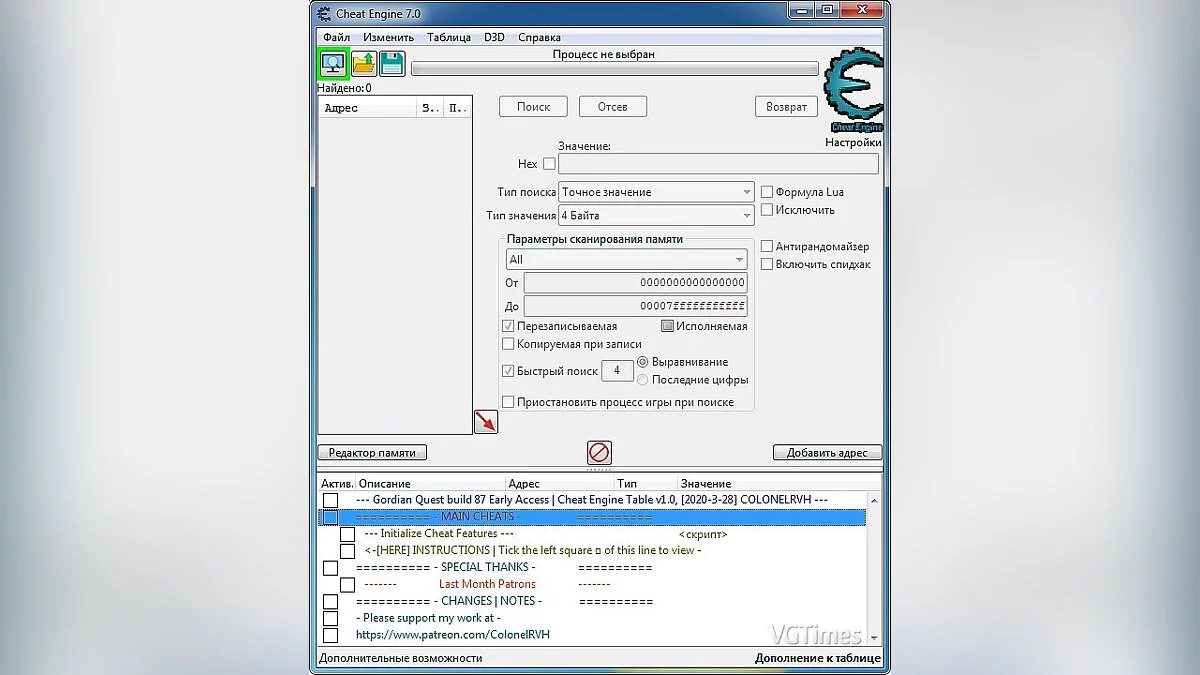Click the Добавить адрес button
1200x675 pixels.
pos(827,453)
